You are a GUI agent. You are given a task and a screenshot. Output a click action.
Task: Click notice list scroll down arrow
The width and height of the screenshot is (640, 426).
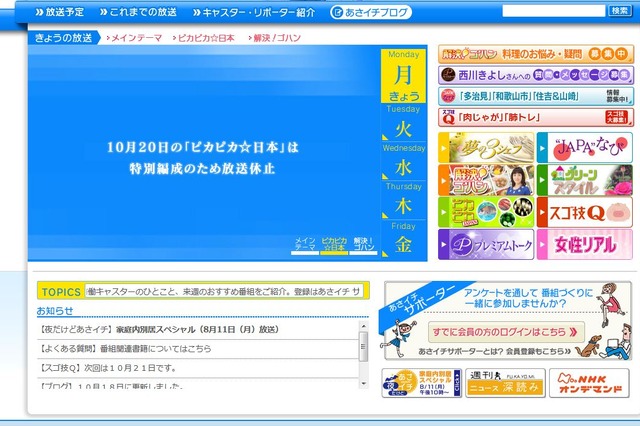tap(363, 384)
